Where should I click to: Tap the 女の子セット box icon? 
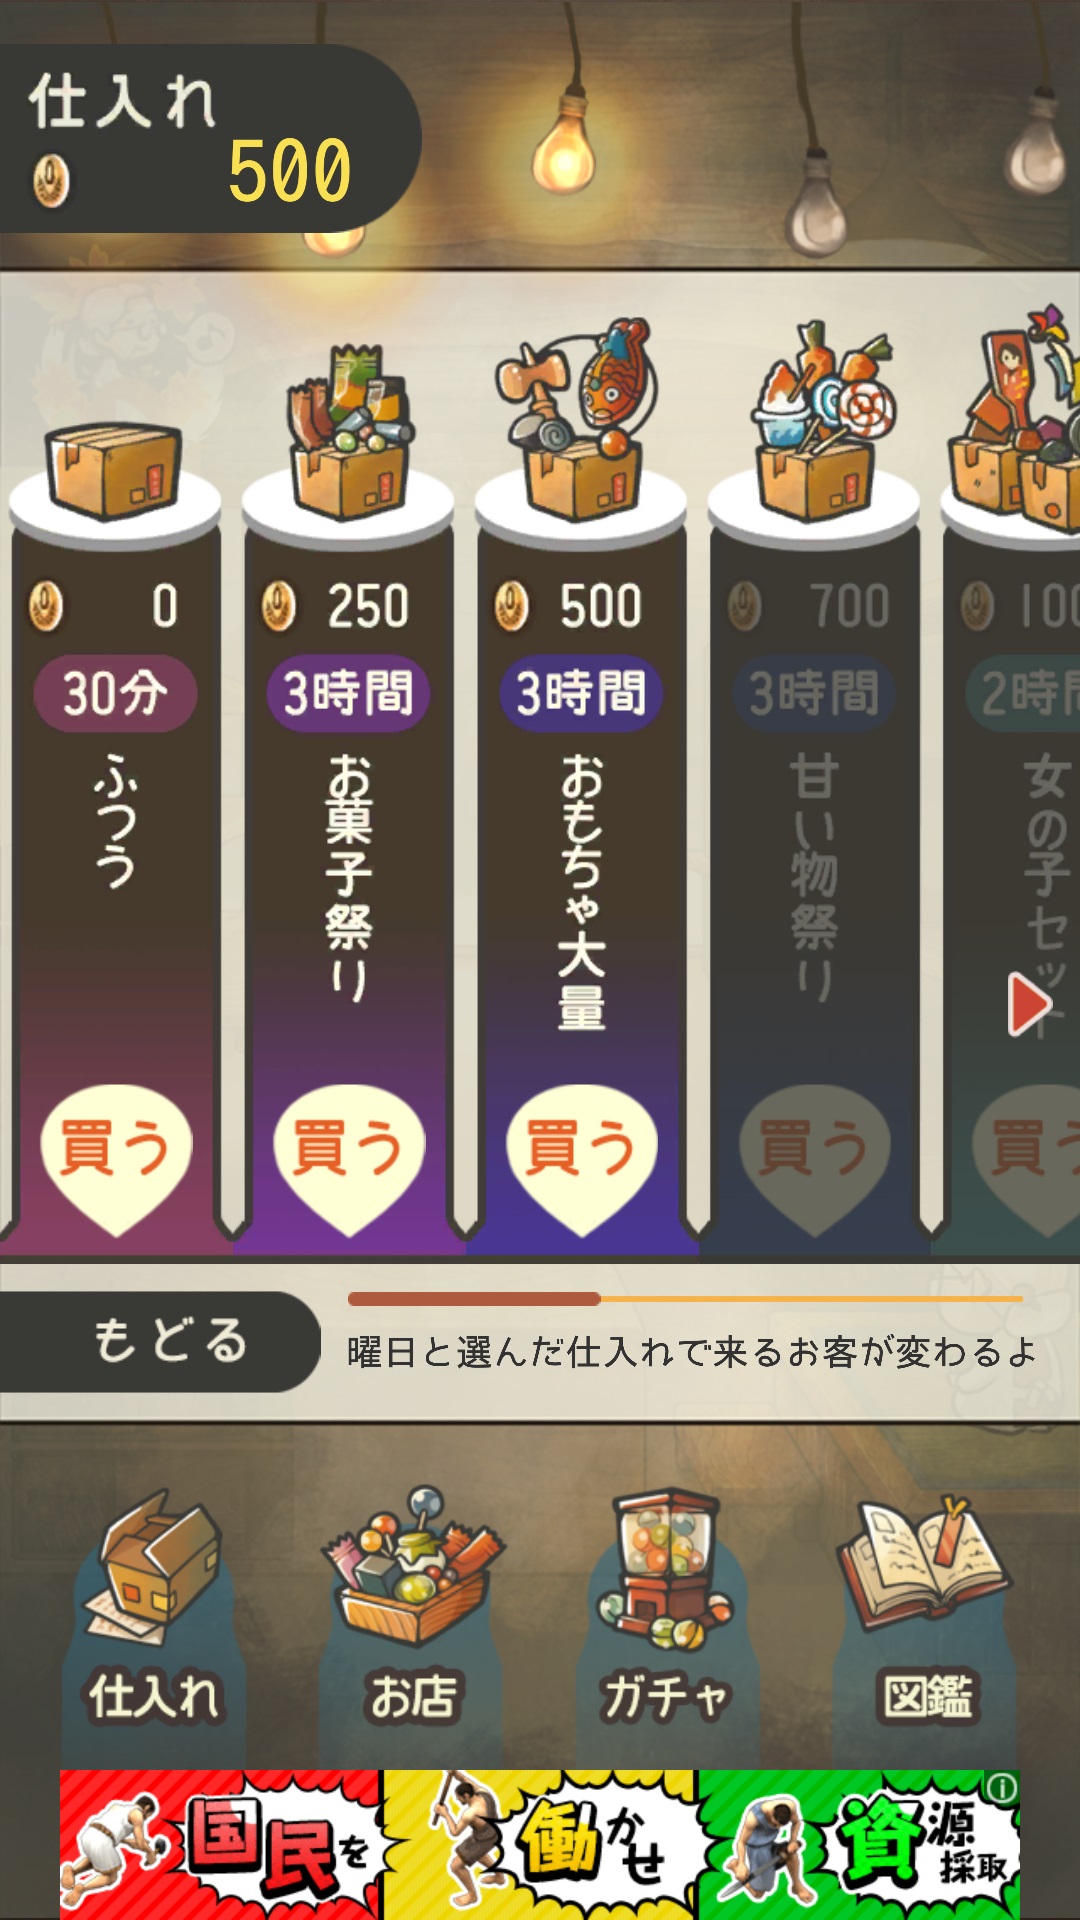pyautogui.click(x=1016, y=420)
